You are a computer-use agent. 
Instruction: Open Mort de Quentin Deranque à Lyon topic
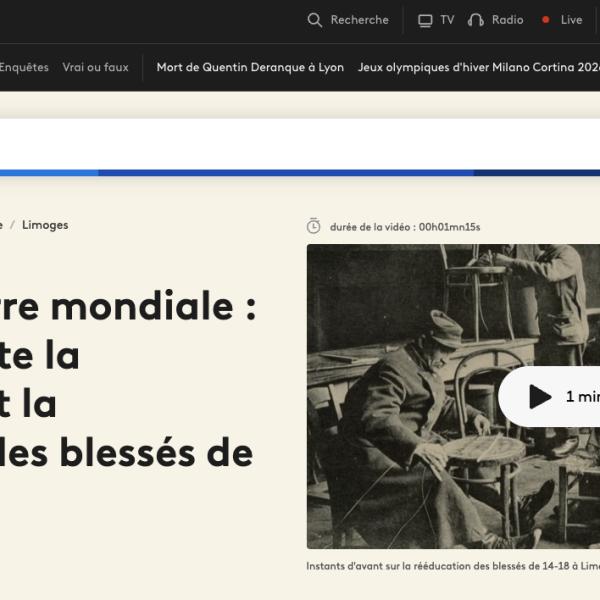coord(250,67)
